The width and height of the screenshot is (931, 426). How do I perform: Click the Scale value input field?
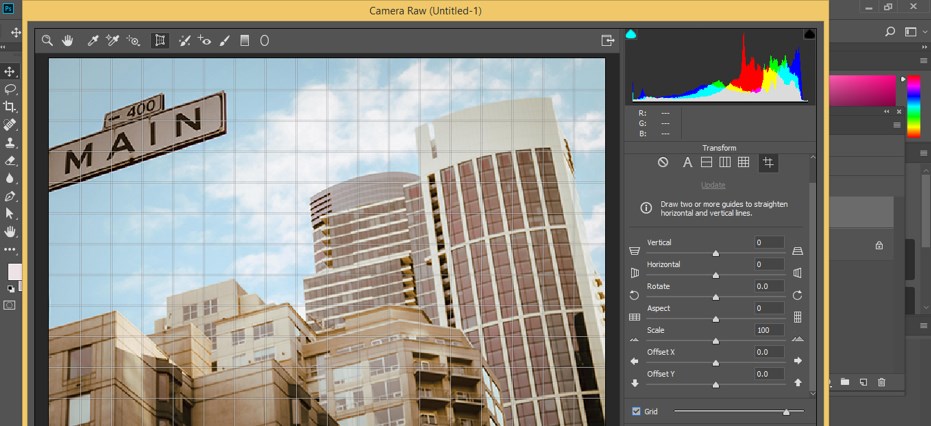769,330
